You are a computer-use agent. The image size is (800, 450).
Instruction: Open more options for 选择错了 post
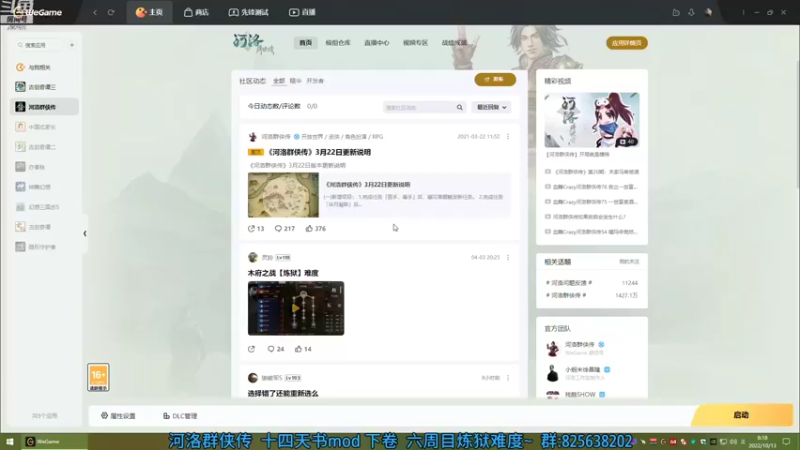pyautogui.click(x=508, y=378)
